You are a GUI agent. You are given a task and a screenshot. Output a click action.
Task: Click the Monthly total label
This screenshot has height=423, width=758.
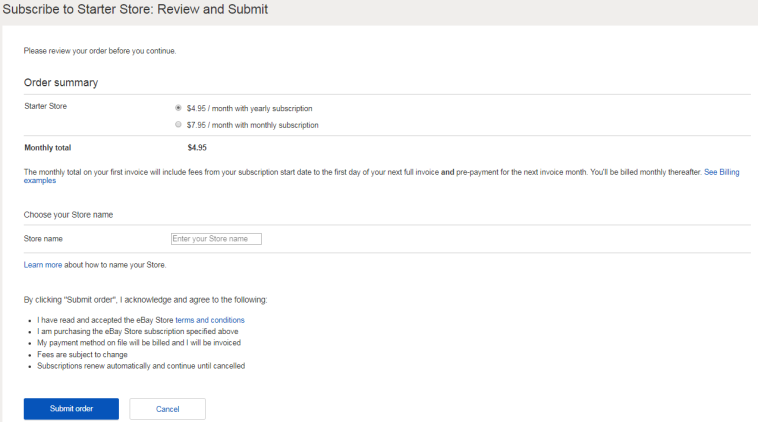click(x=47, y=148)
